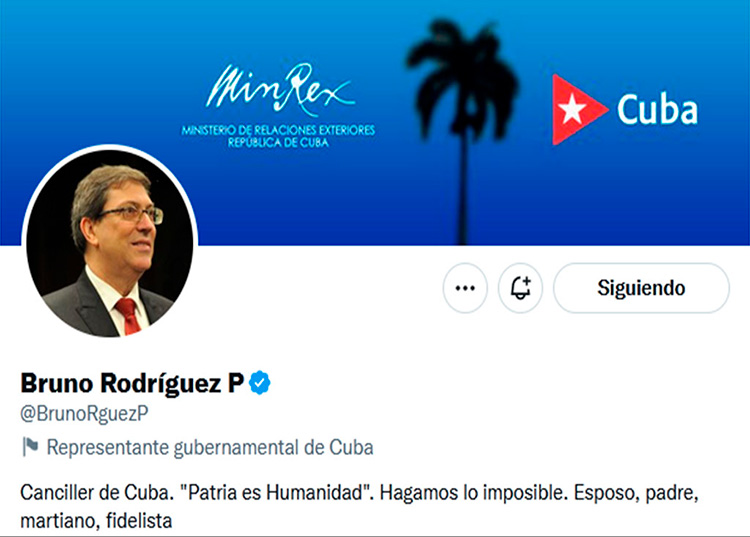
Task: Open the blue header banner image
Action: [375, 122]
